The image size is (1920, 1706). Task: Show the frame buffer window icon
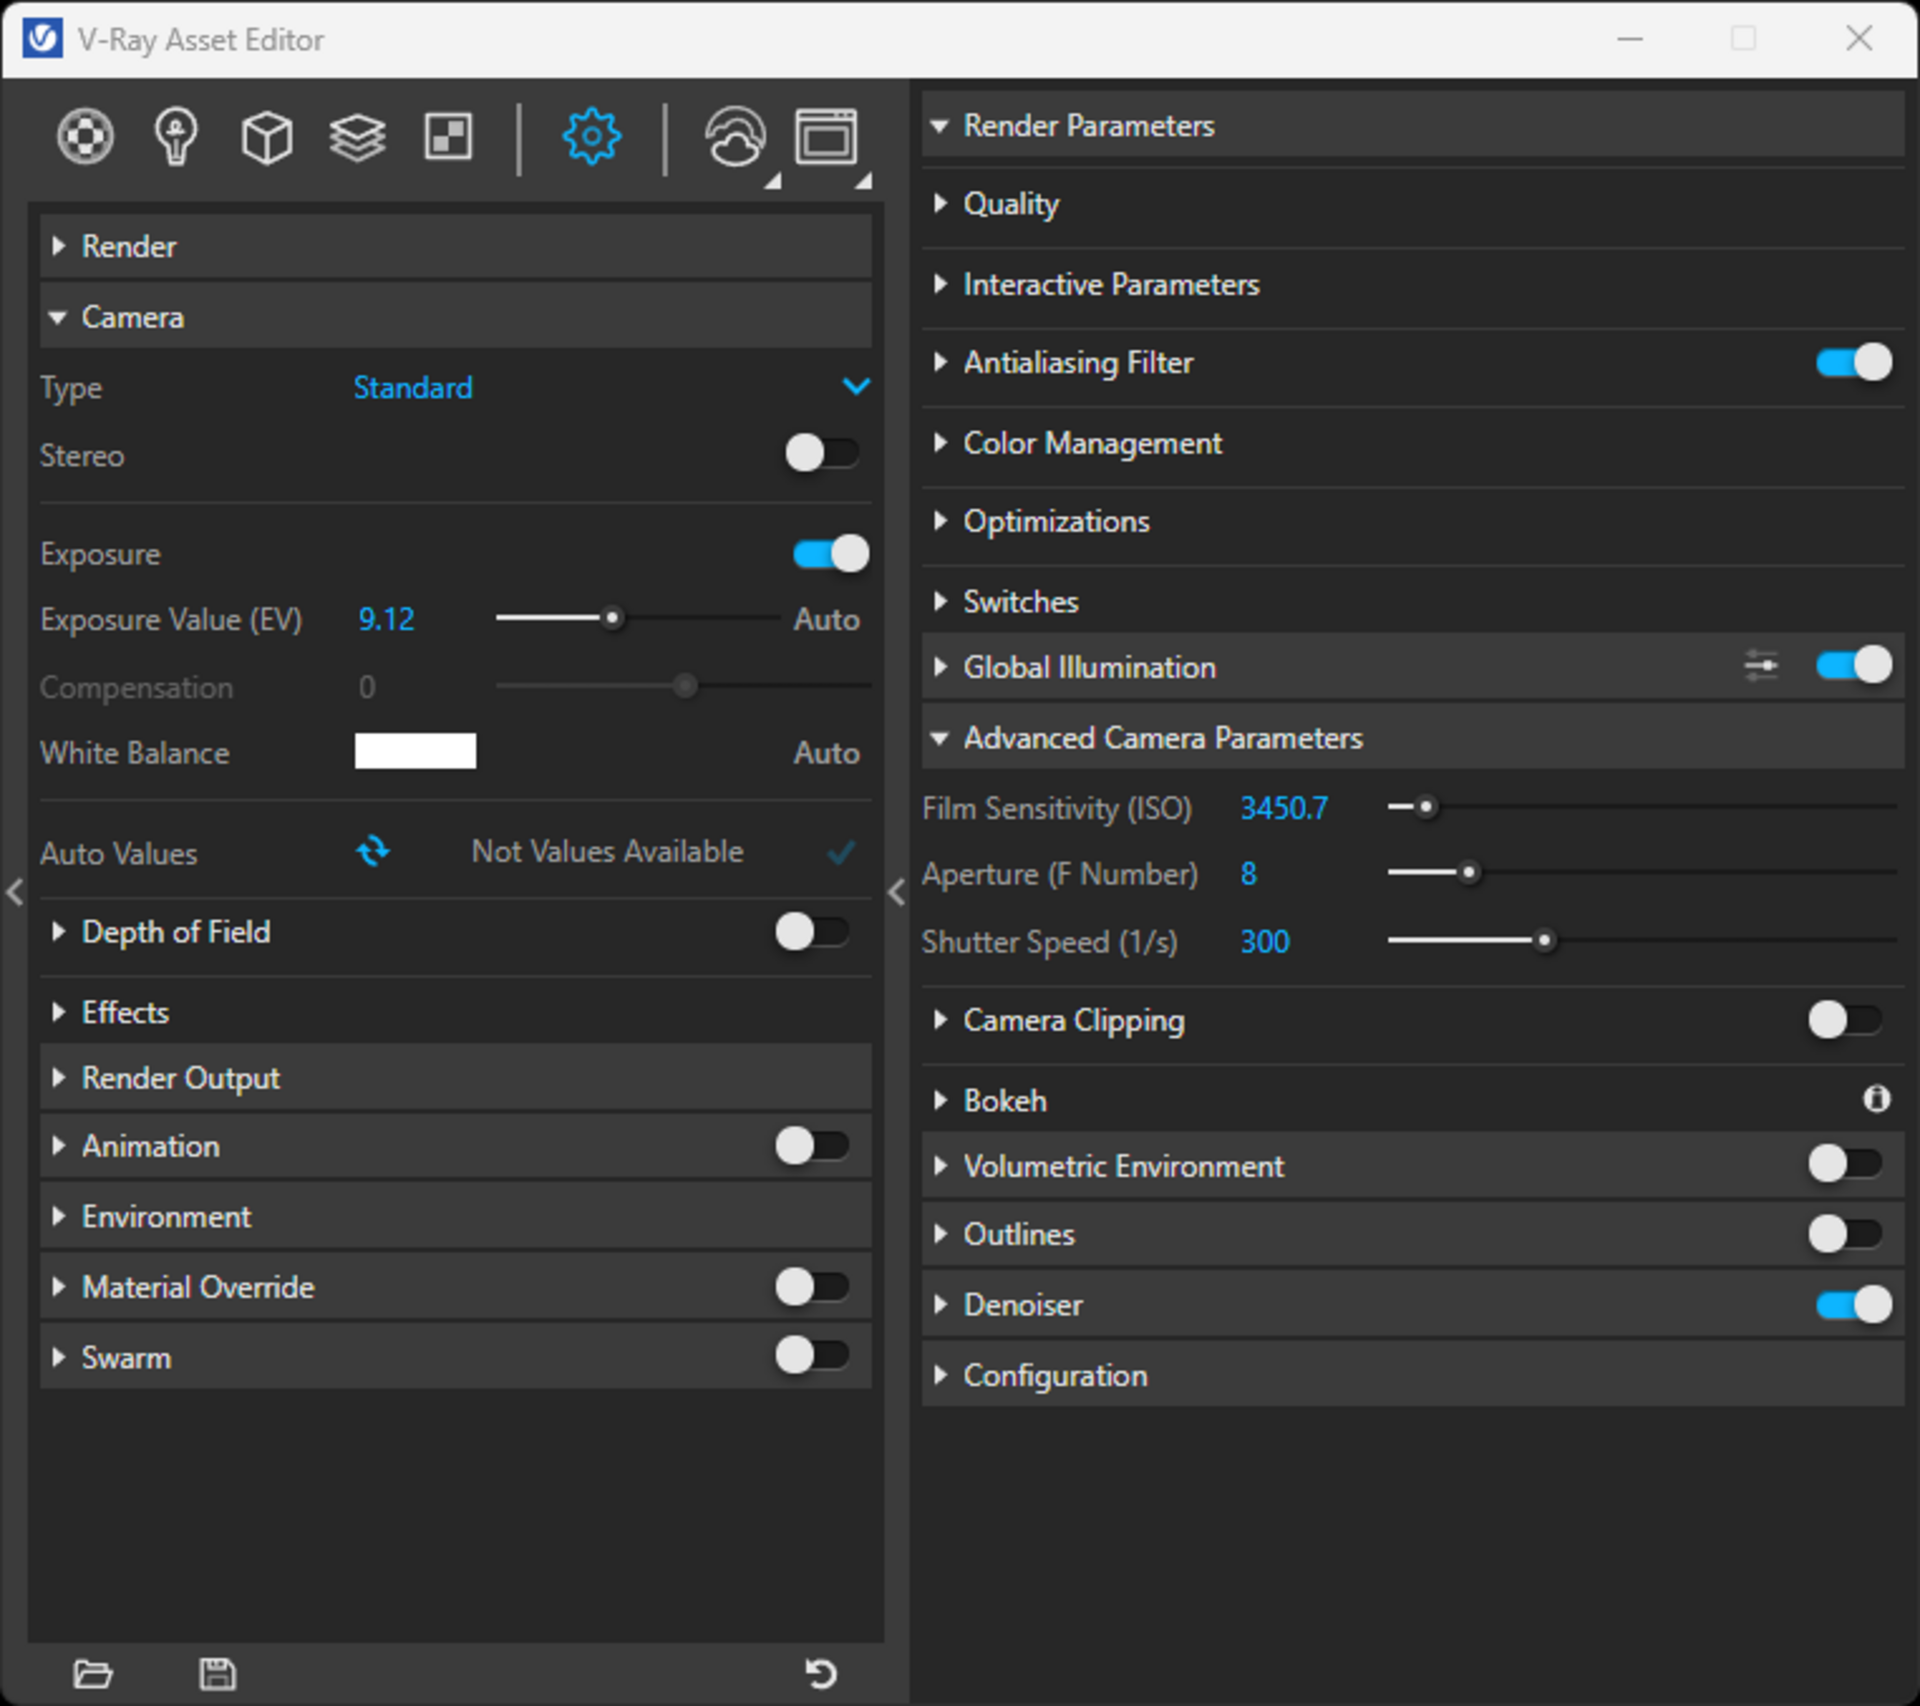click(826, 136)
